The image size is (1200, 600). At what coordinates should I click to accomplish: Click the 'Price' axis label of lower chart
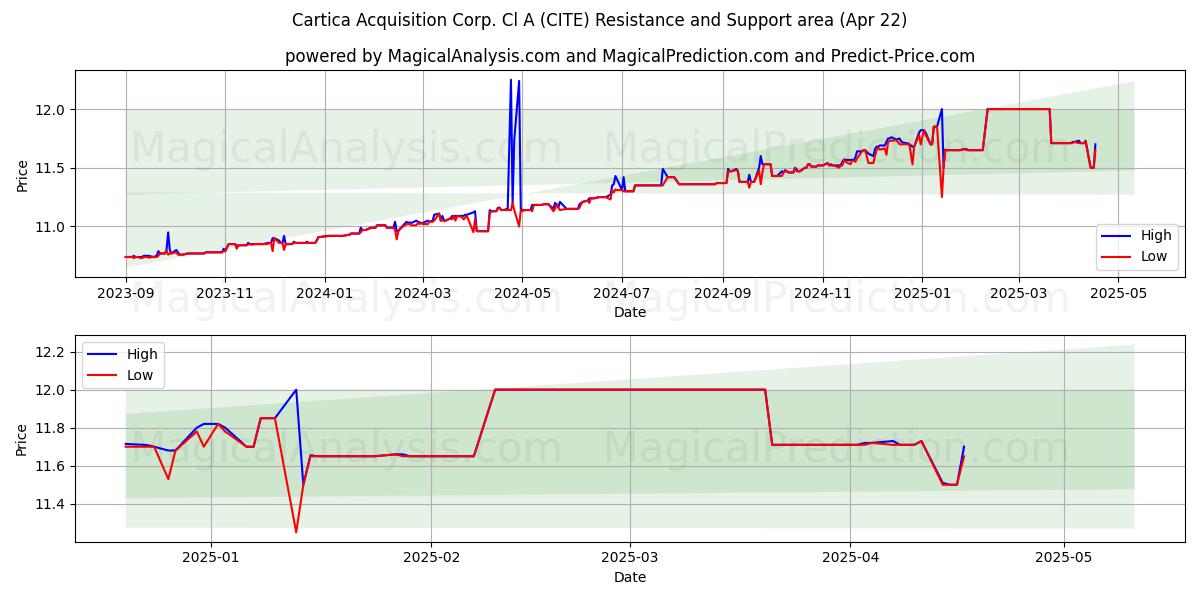click(x=22, y=438)
